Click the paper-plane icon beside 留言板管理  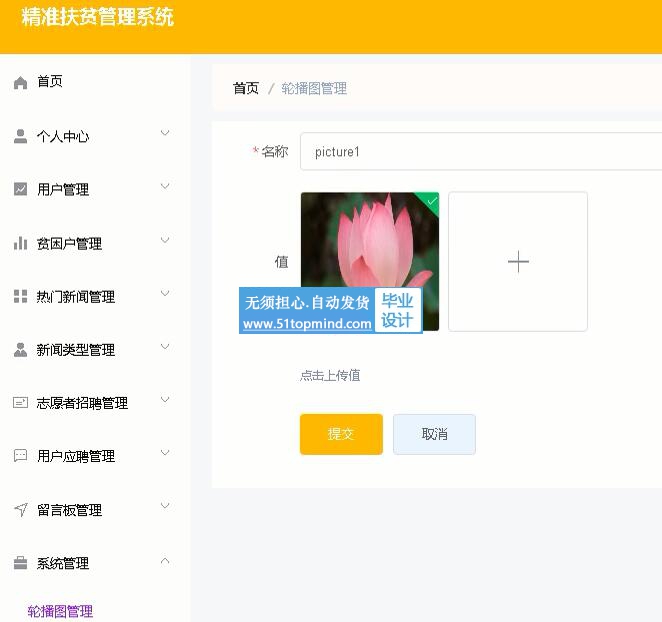pos(21,509)
